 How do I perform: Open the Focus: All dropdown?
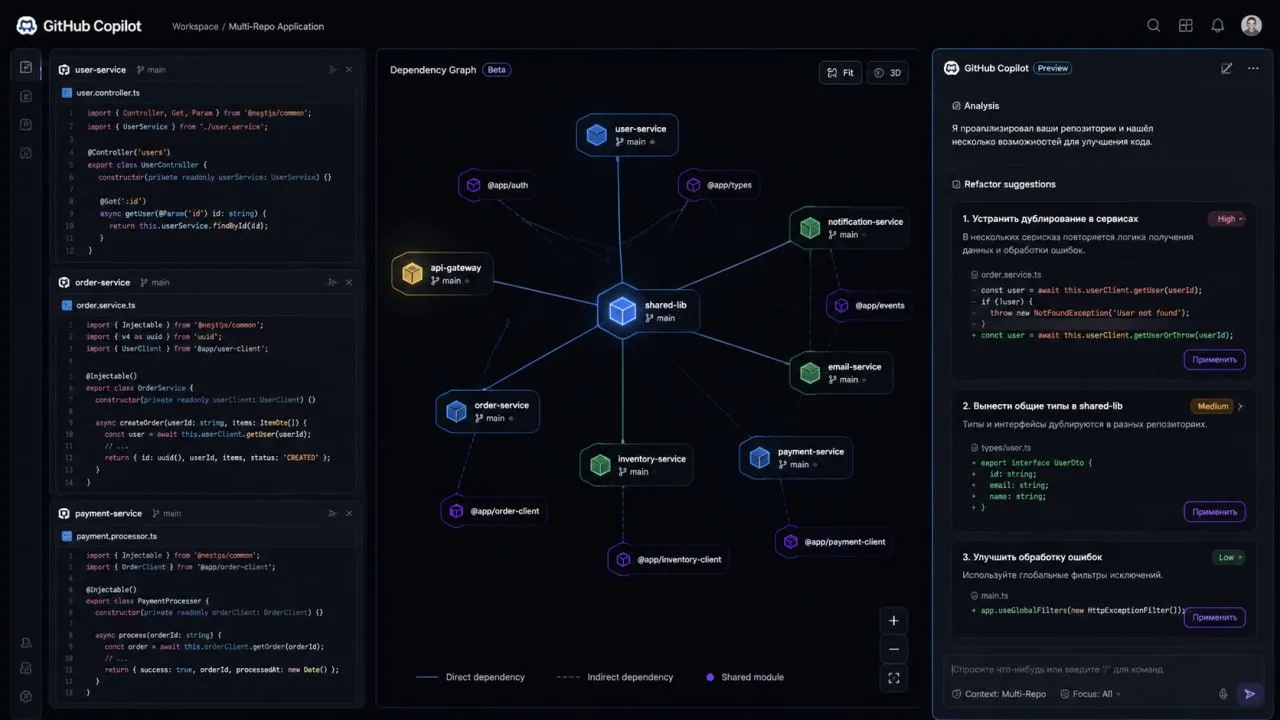1091,694
